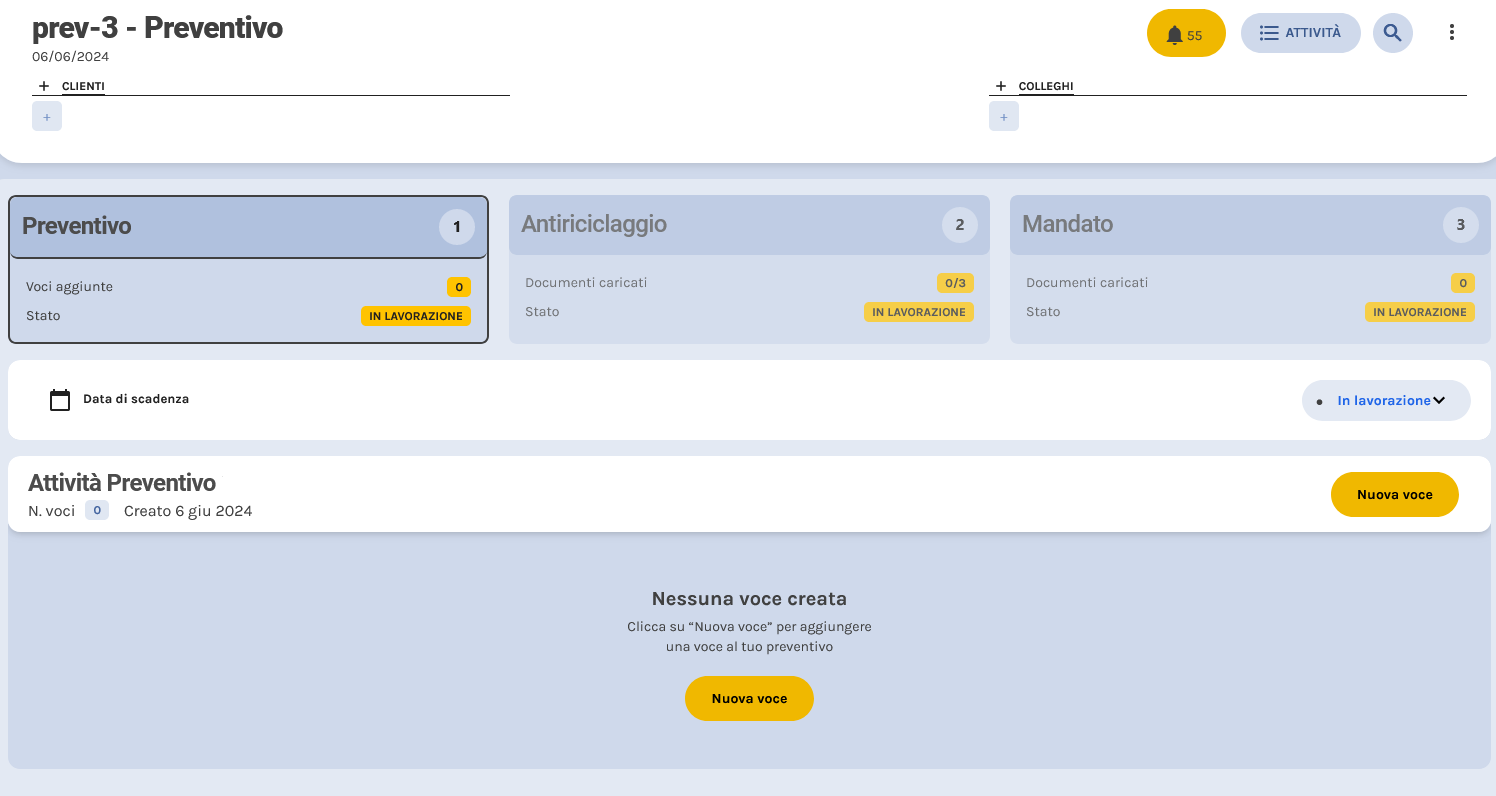The width and height of the screenshot is (1496, 796).
Task: Click the calendar icon next to Data di scadenza
Action: (60, 399)
